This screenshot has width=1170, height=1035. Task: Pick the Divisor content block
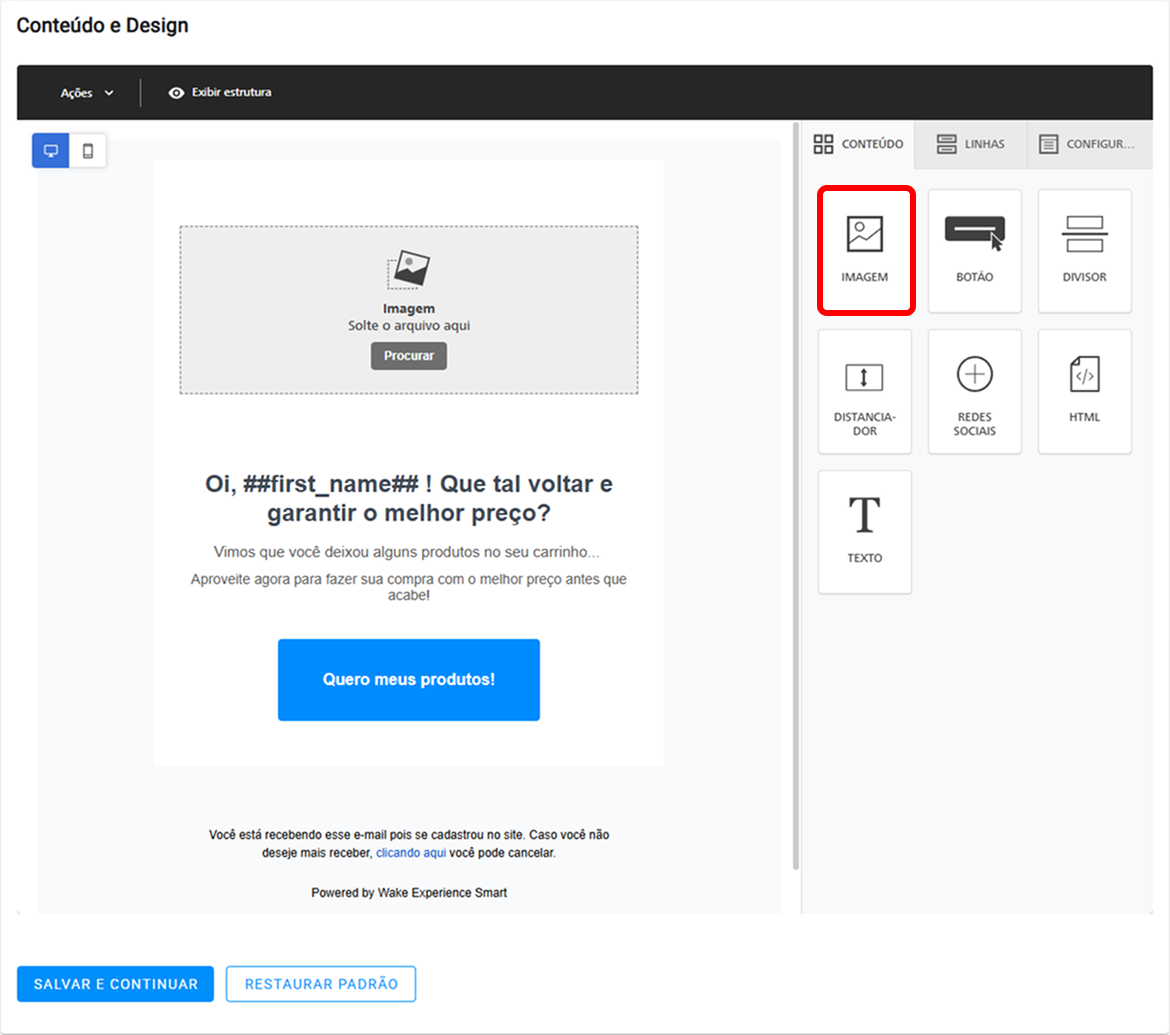tap(1084, 251)
